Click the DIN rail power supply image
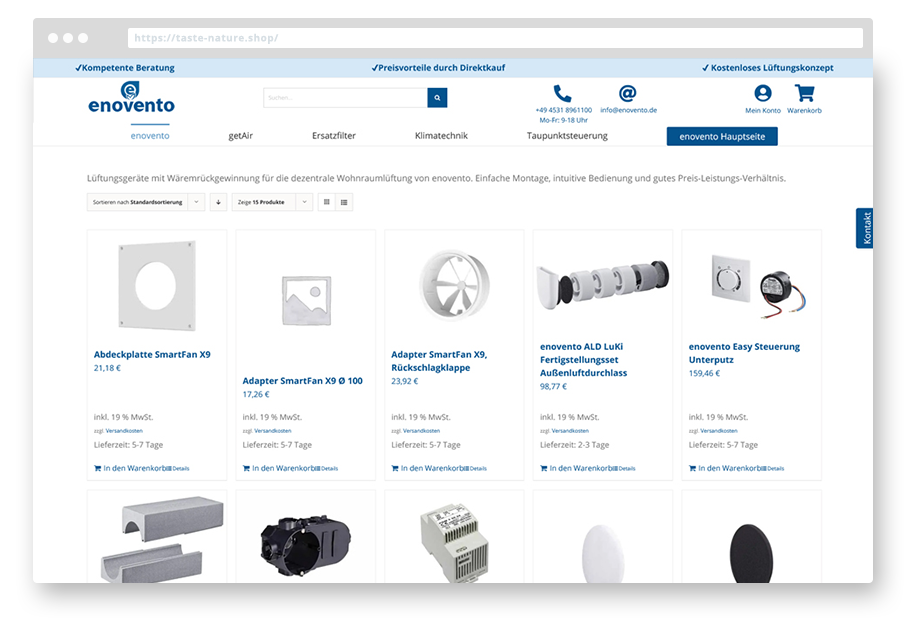The height and width of the screenshot is (621, 913). [x=455, y=542]
